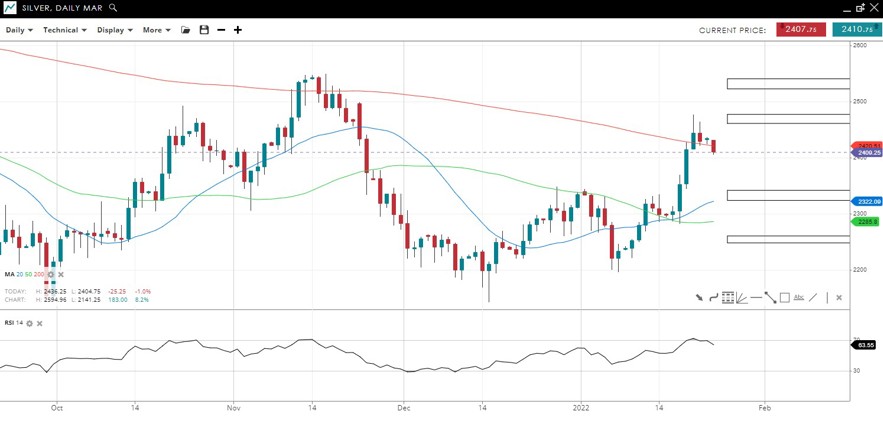
Task: Expand the Technical indicators menu
Action: [x=65, y=30]
